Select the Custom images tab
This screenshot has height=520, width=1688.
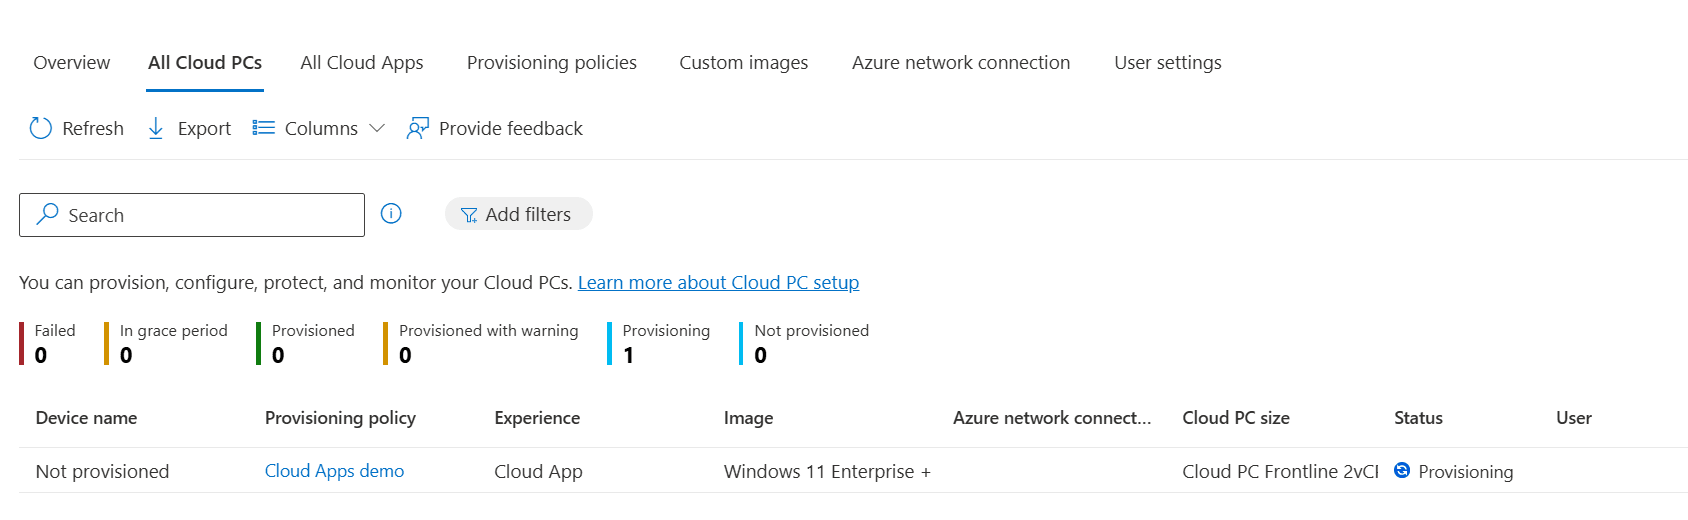coord(743,63)
